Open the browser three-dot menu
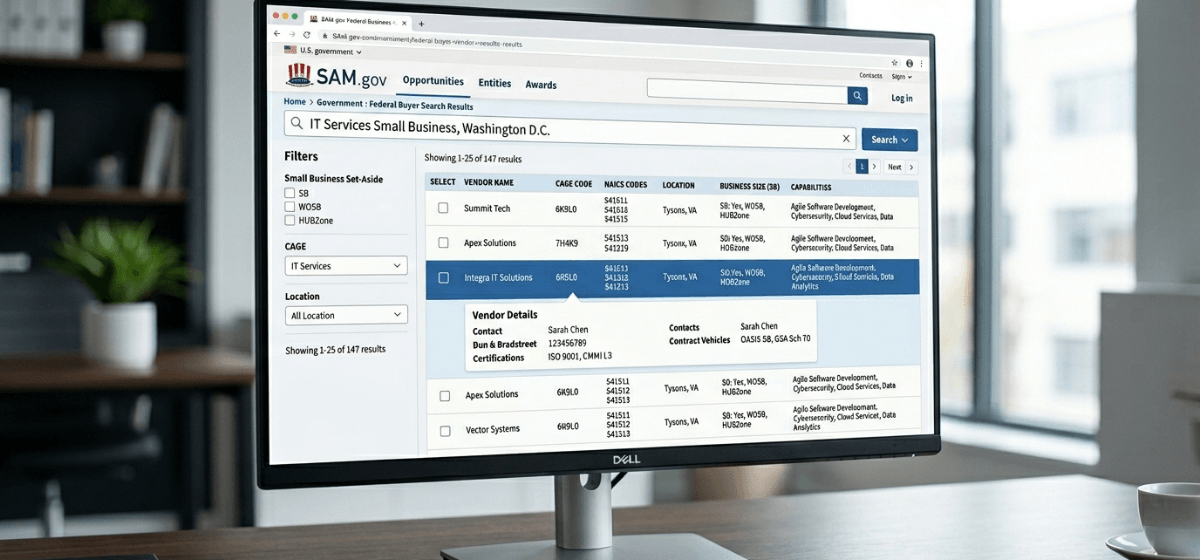 pos(921,63)
